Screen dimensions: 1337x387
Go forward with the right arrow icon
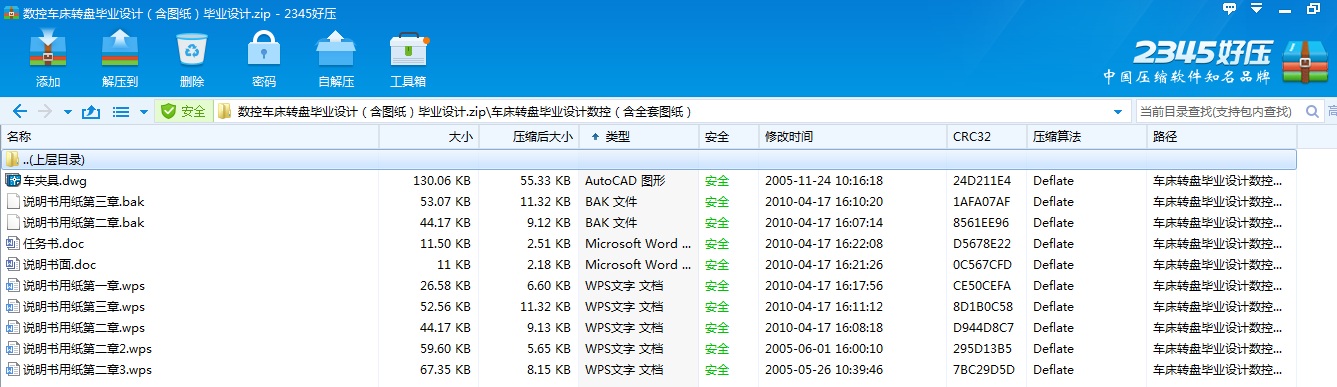point(45,111)
